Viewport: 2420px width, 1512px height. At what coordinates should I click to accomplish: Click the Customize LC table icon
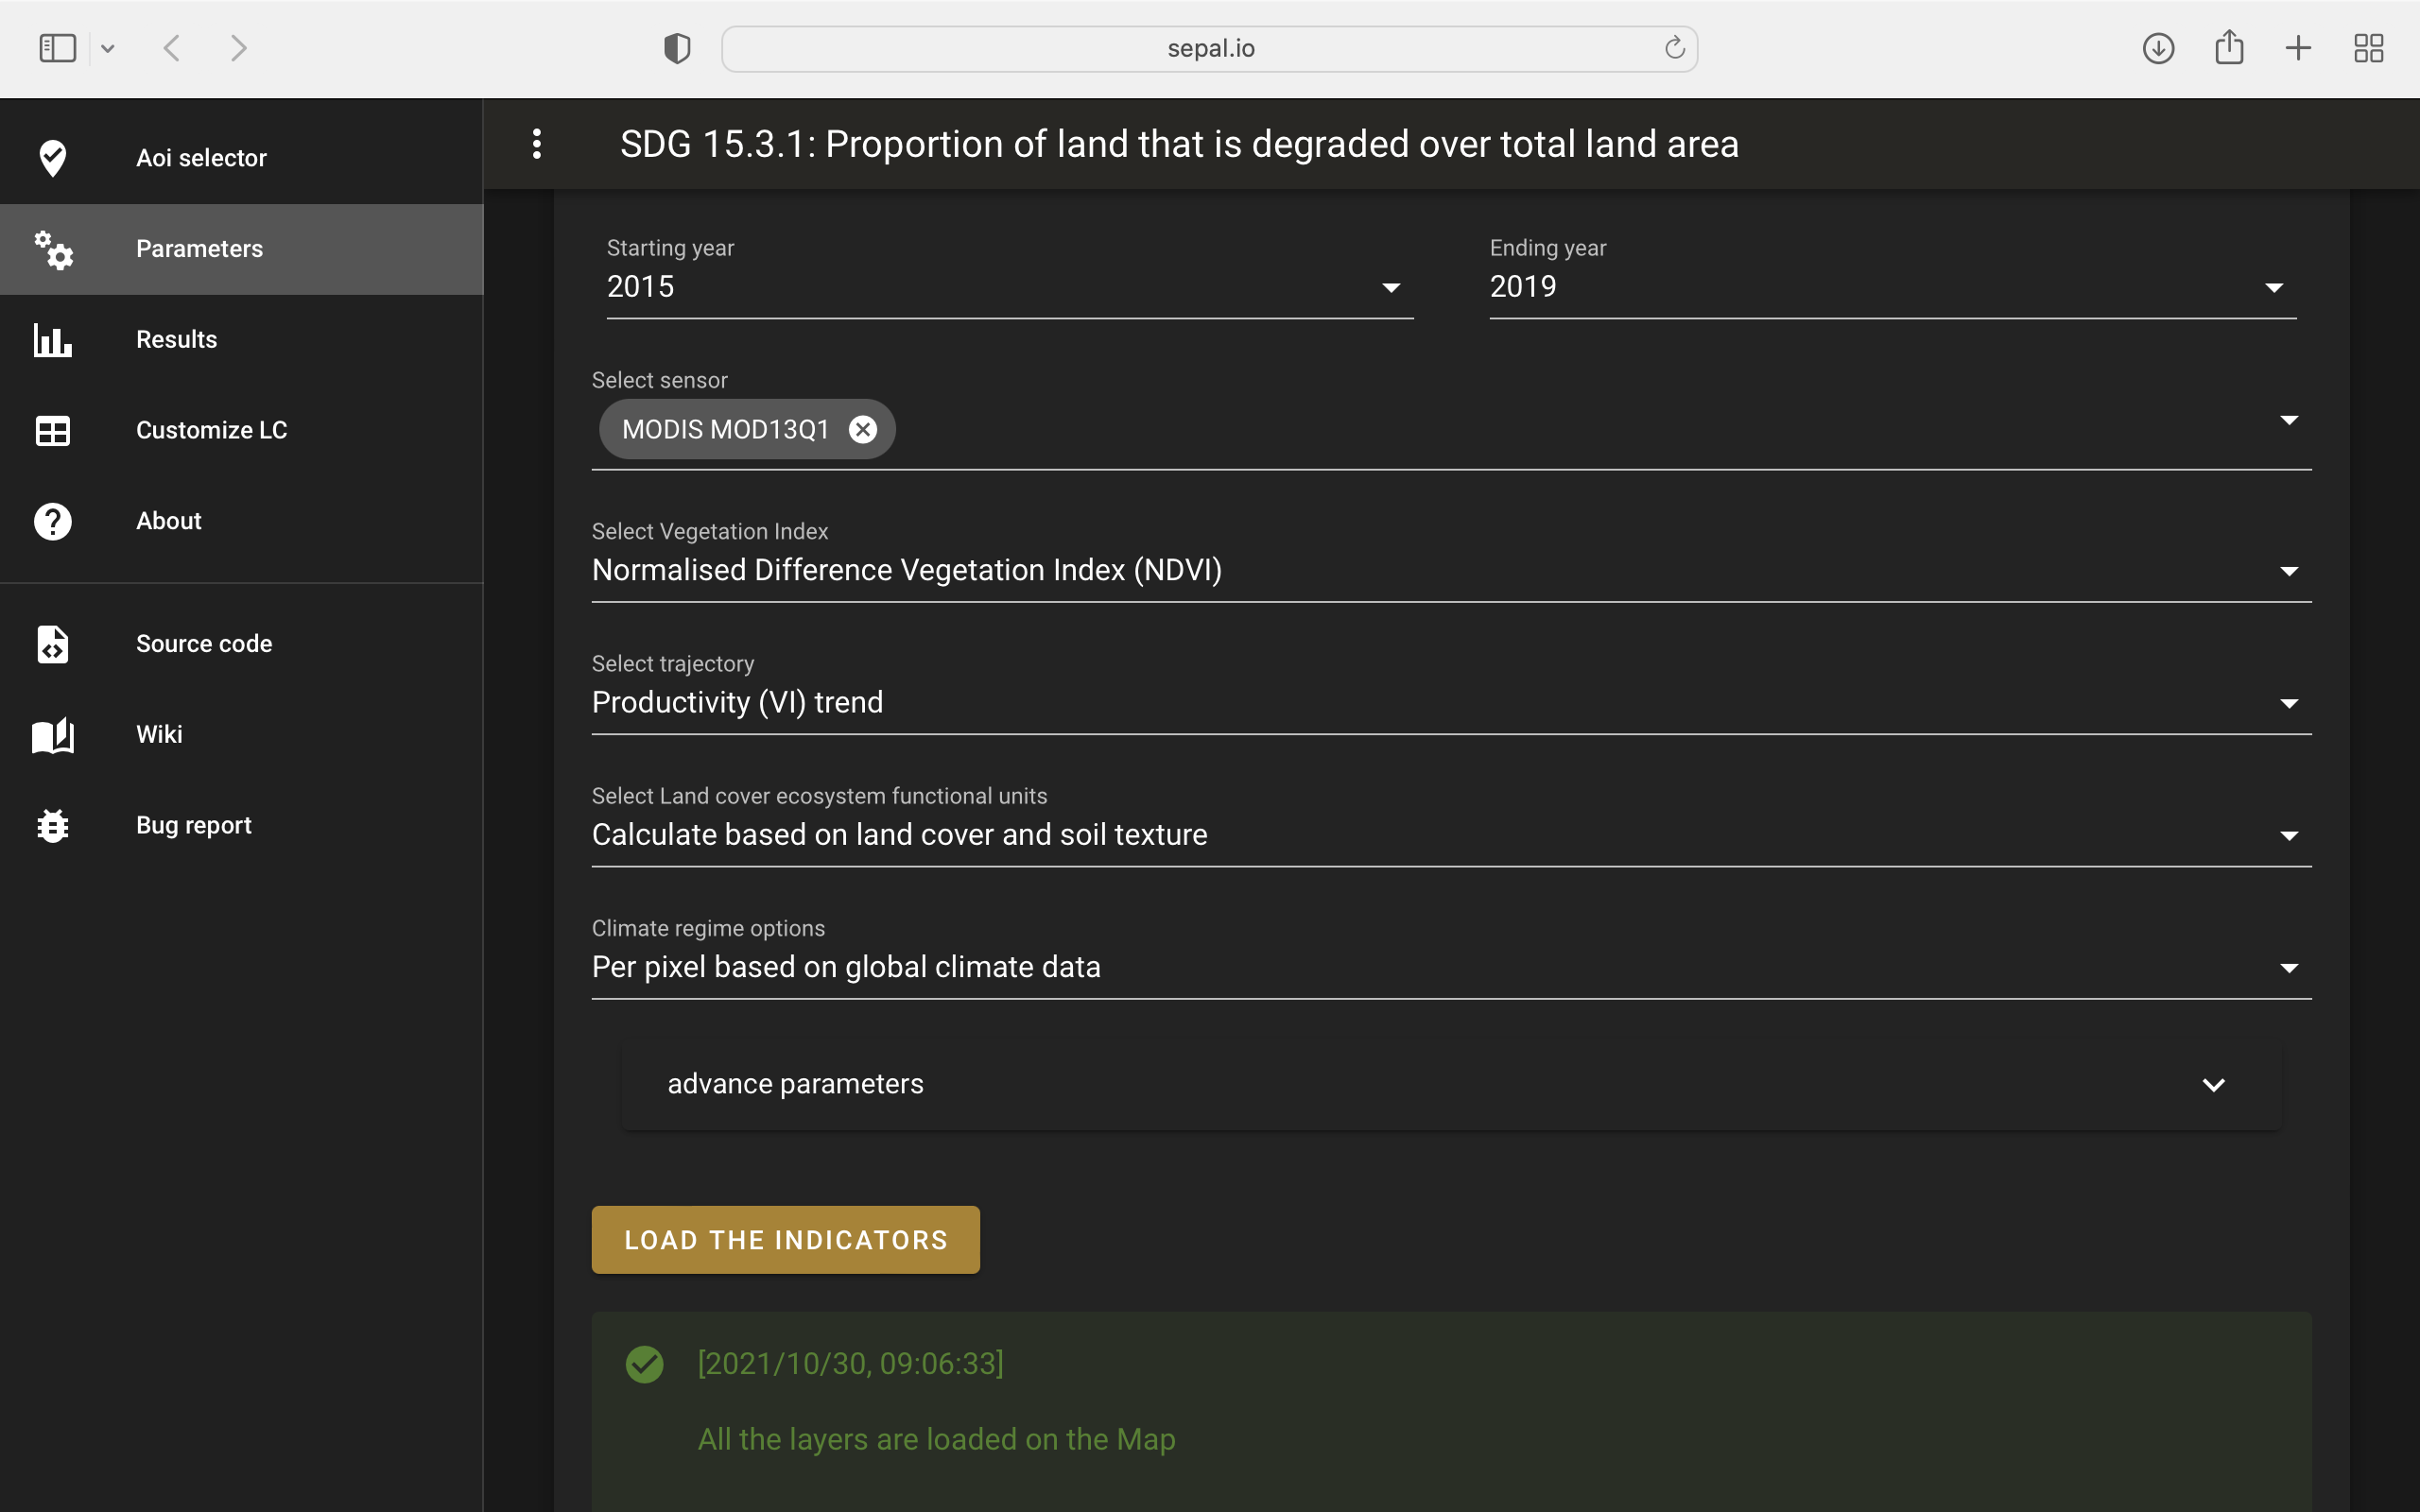(x=53, y=431)
